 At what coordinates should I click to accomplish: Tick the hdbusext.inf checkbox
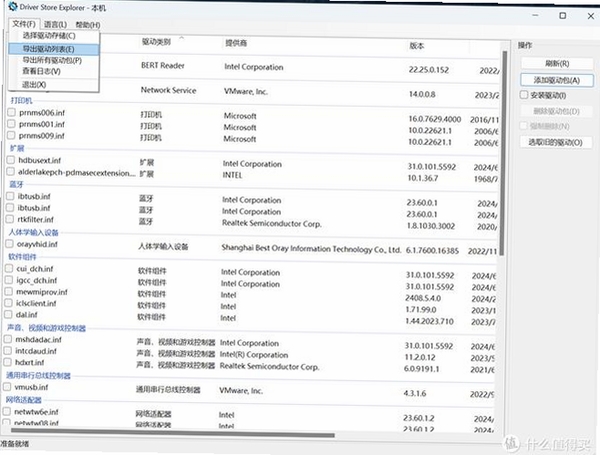(11, 160)
